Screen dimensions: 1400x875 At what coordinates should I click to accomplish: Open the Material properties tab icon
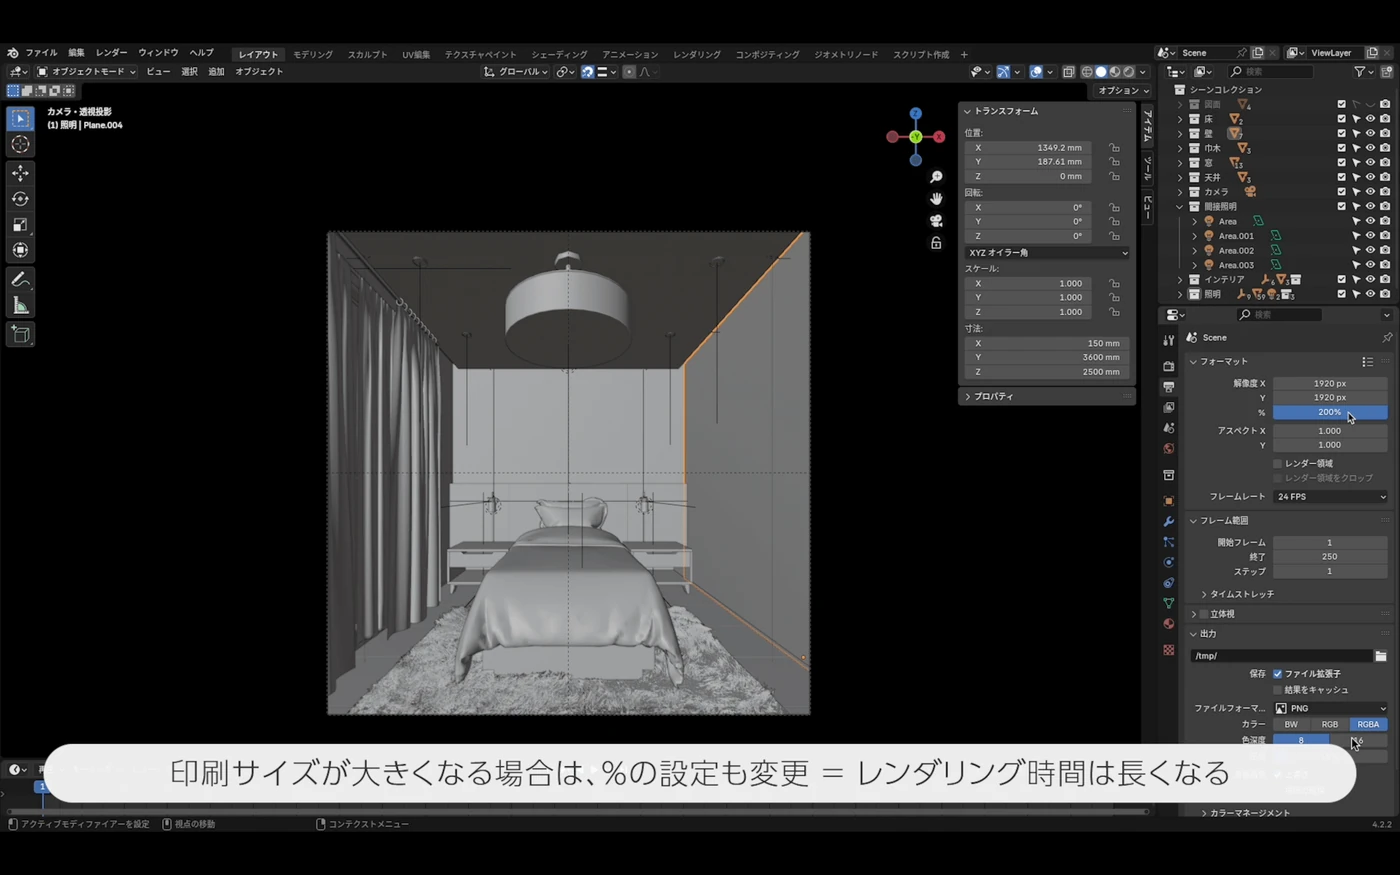pos(1168,624)
